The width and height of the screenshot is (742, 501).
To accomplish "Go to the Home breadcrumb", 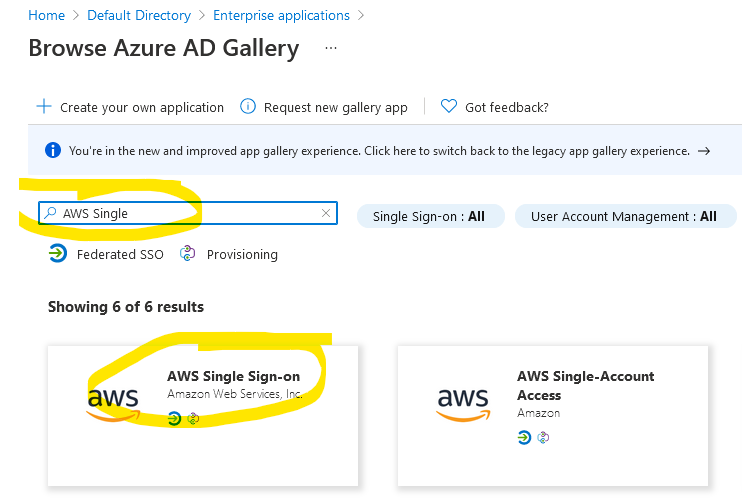I will coord(46,15).
